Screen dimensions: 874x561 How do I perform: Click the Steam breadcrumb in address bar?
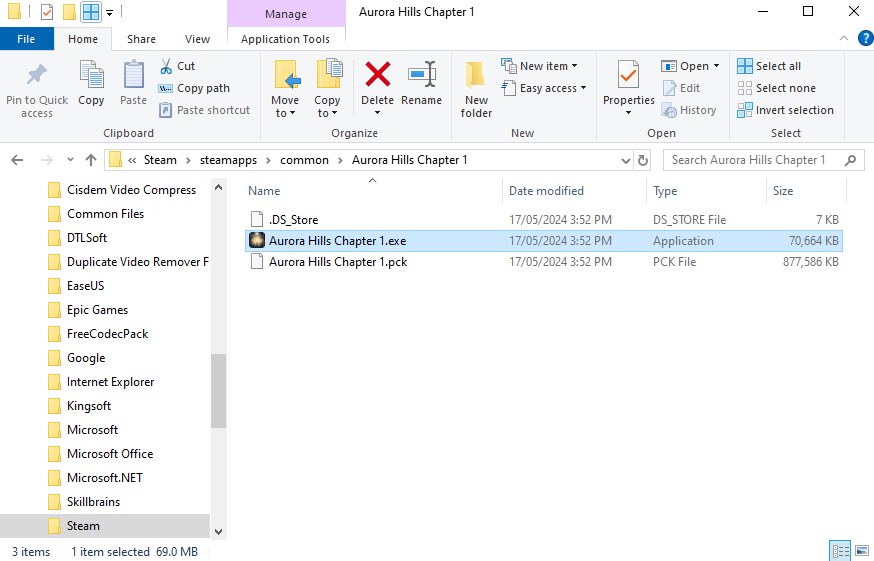pyautogui.click(x=160, y=160)
